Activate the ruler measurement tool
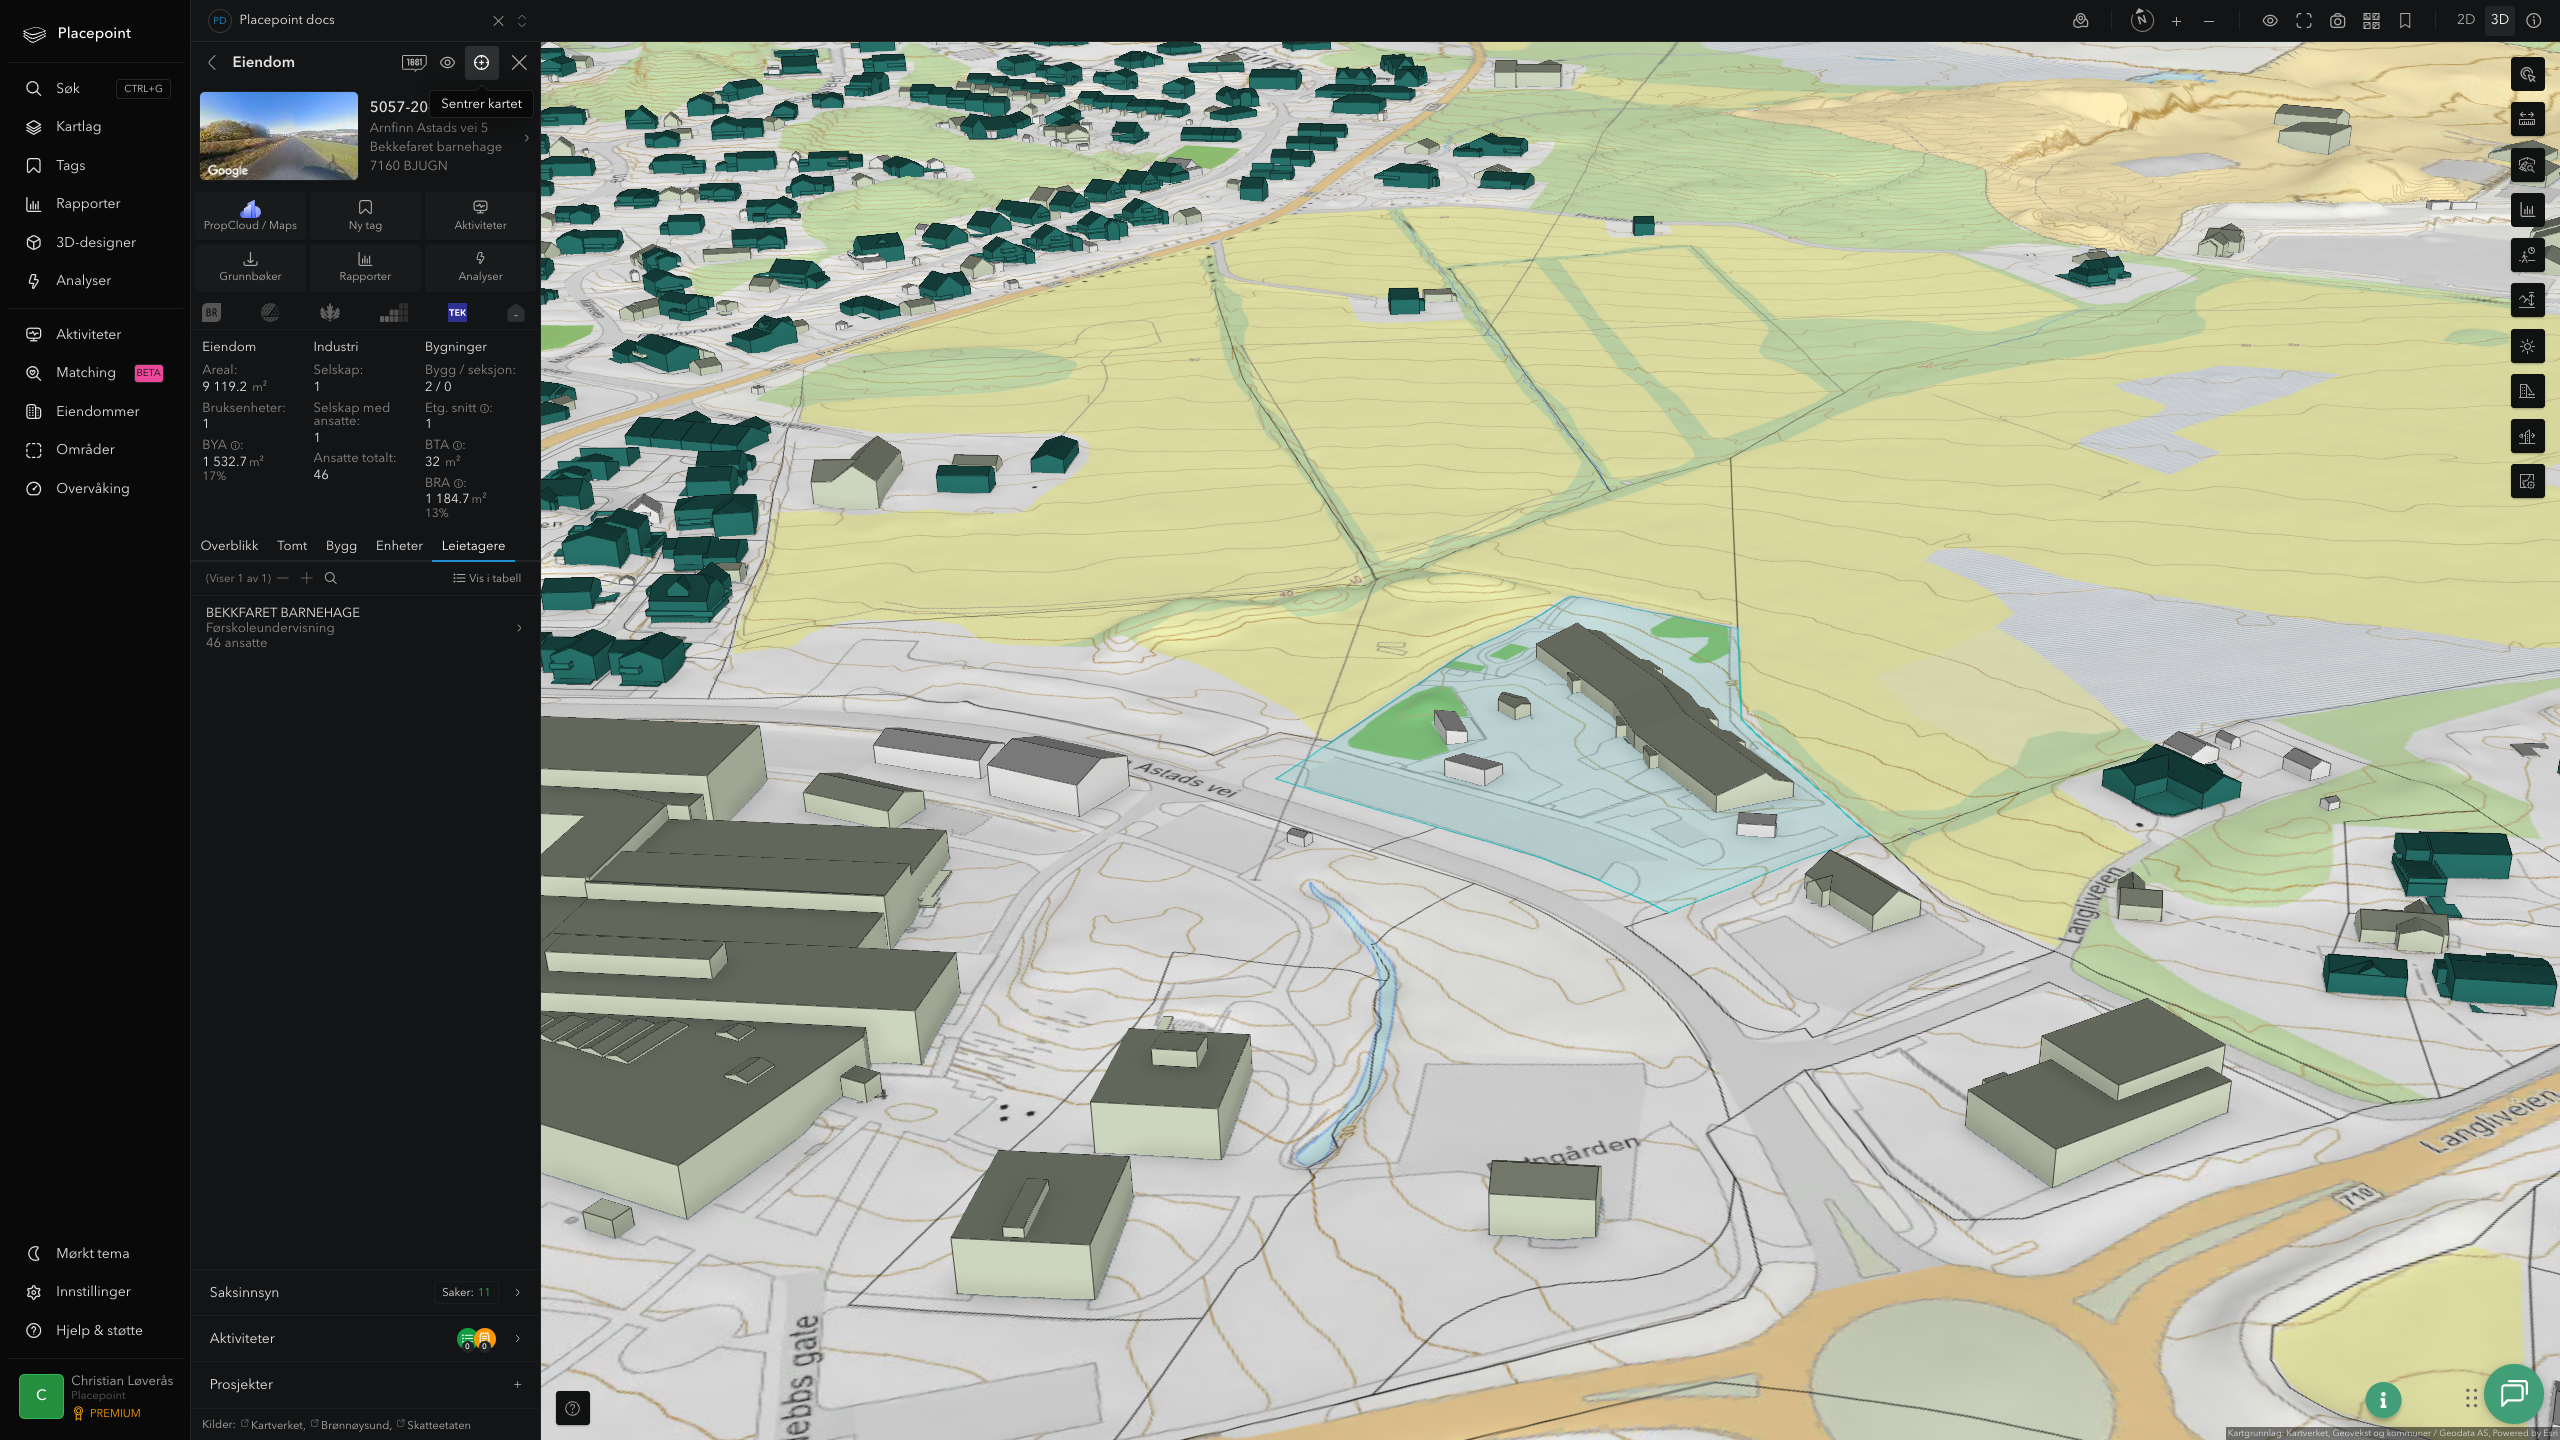The height and width of the screenshot is (1440, 2560). [2527, 119]
